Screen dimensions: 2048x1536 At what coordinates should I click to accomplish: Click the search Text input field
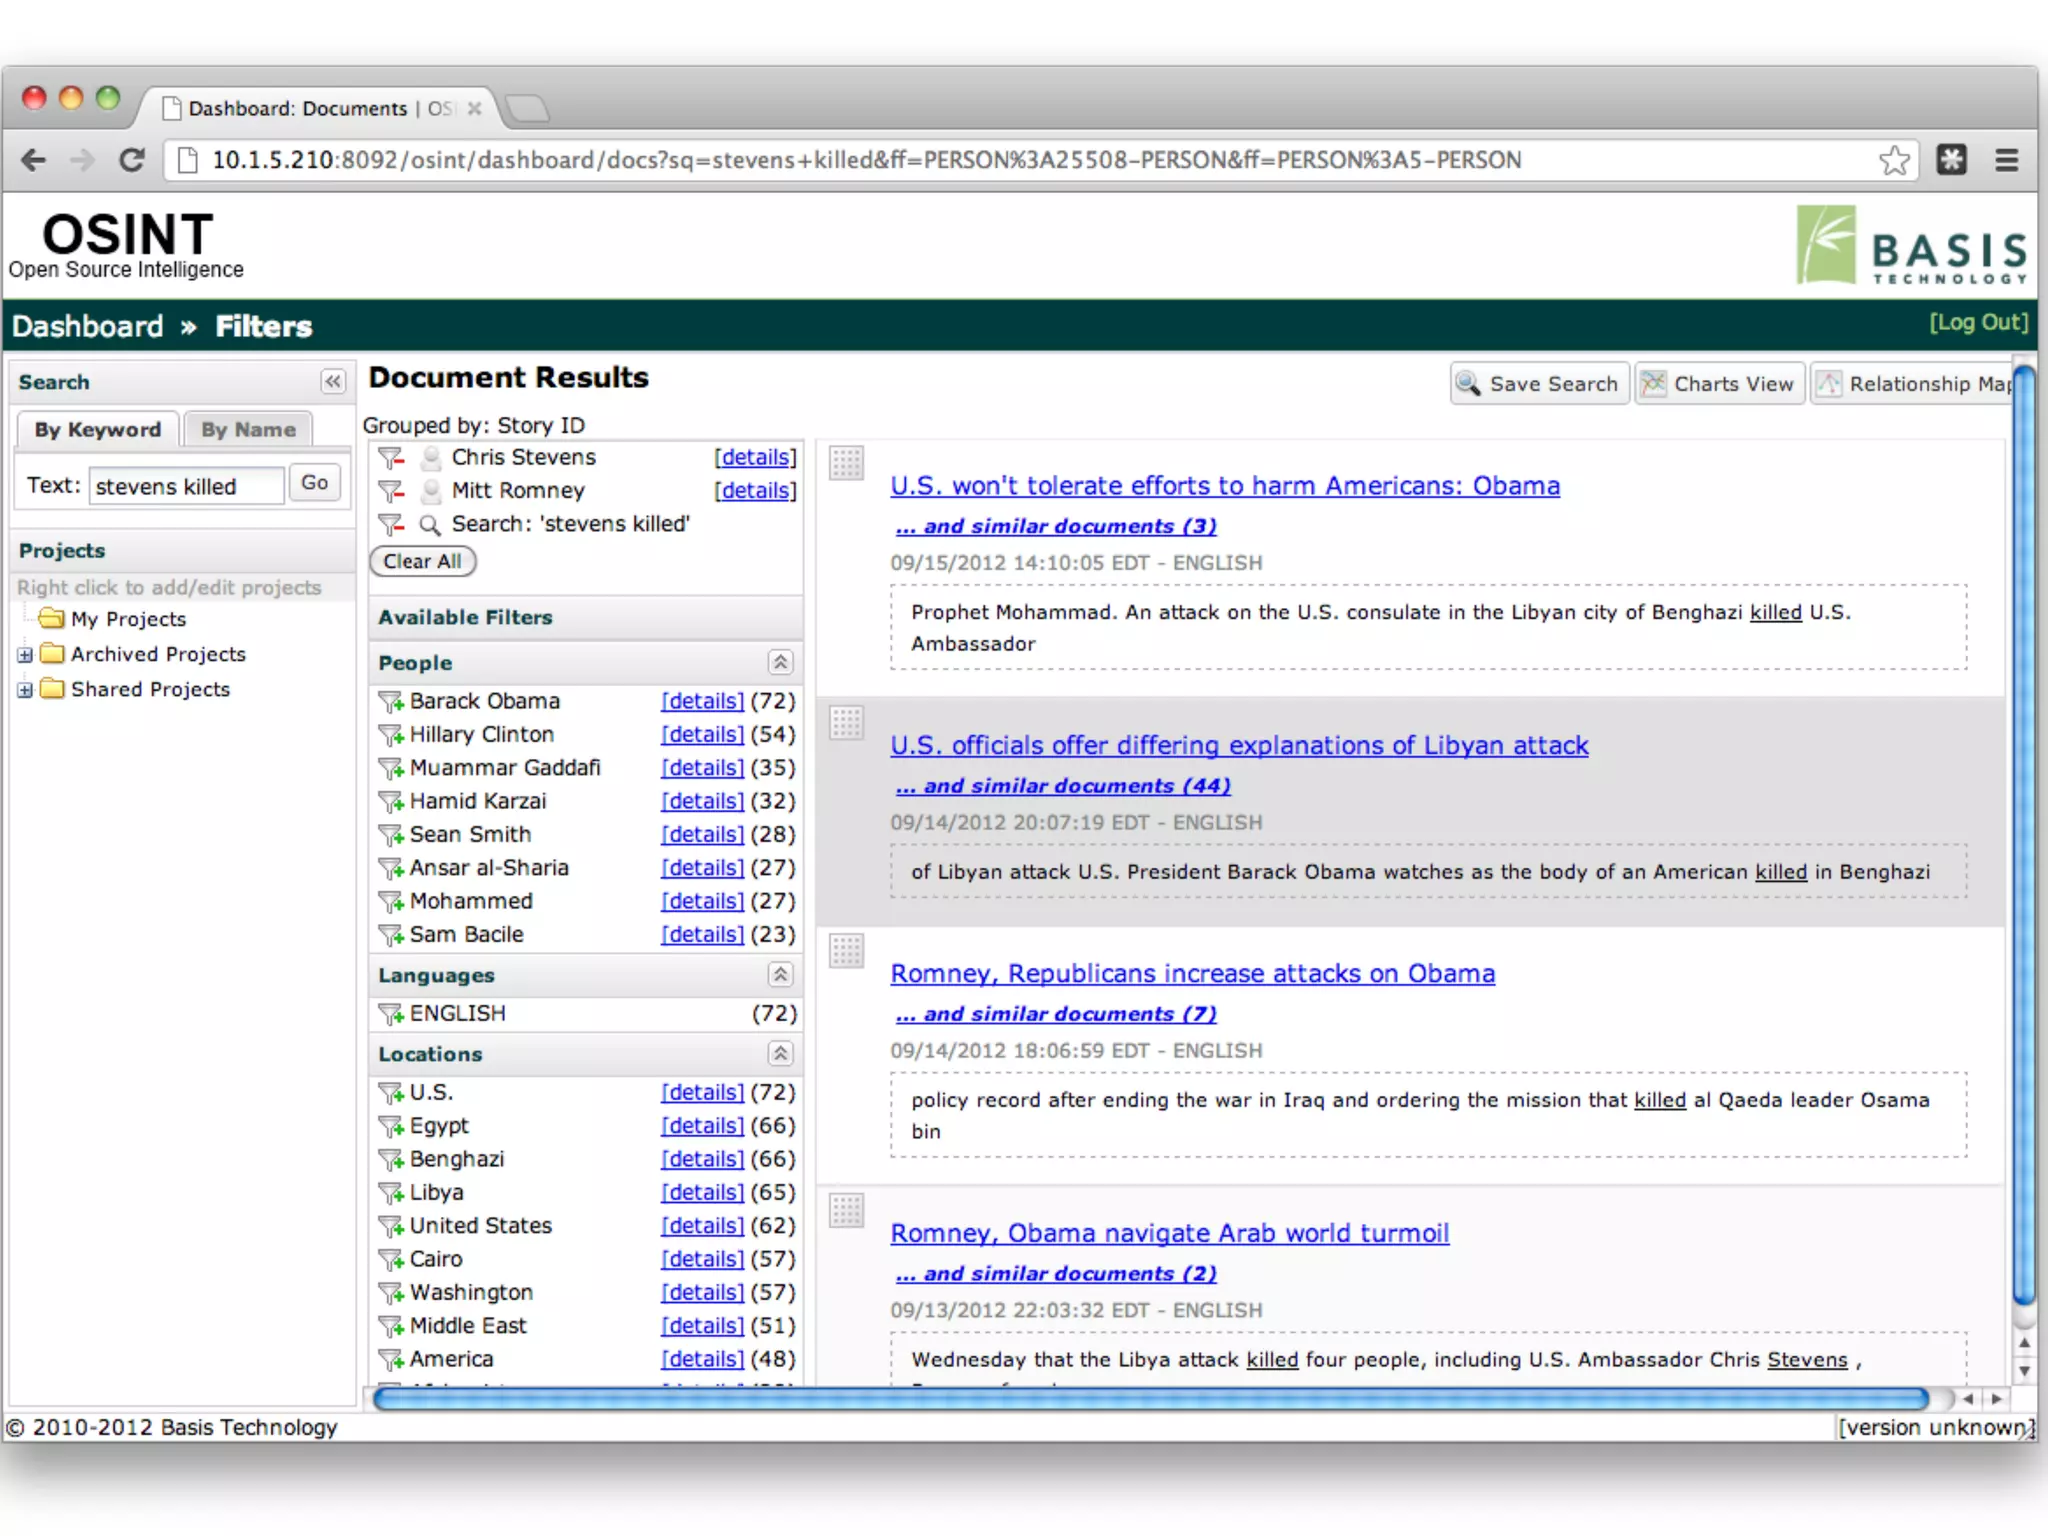(186, 486)
